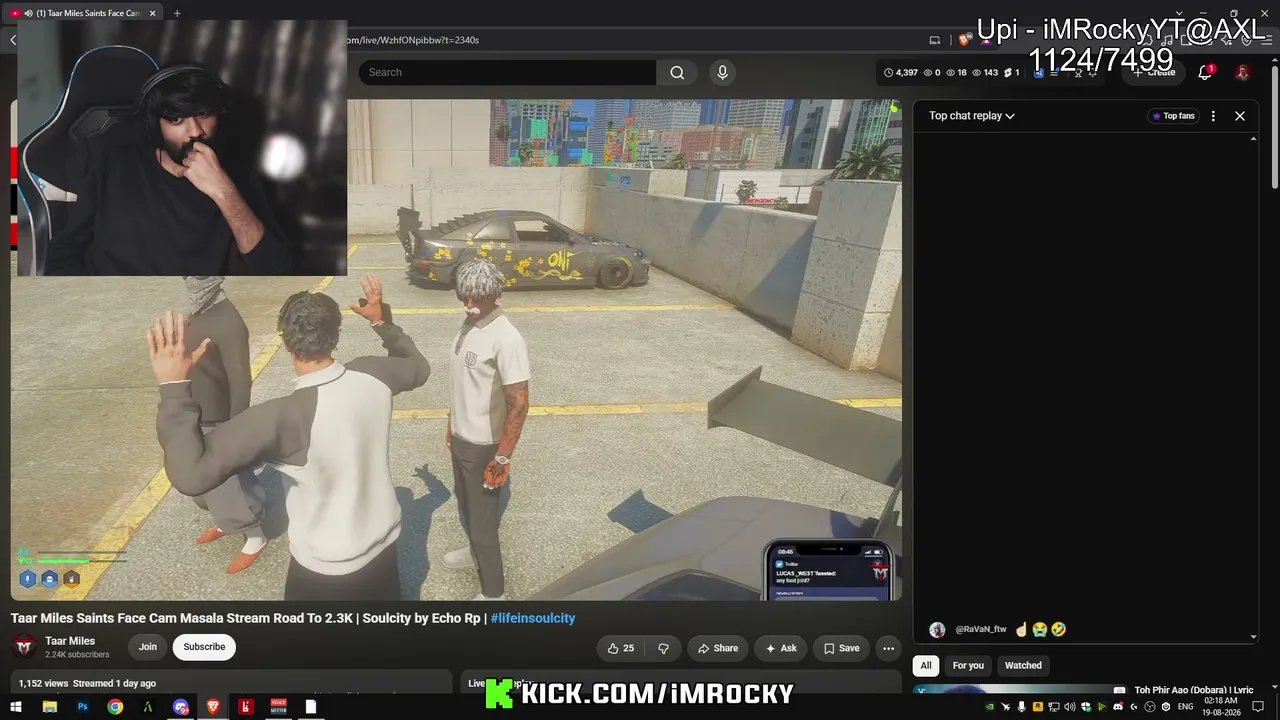Open the Toh Phir Aao recommended video
This screenshot has height=720, width=1280.
1193,691
